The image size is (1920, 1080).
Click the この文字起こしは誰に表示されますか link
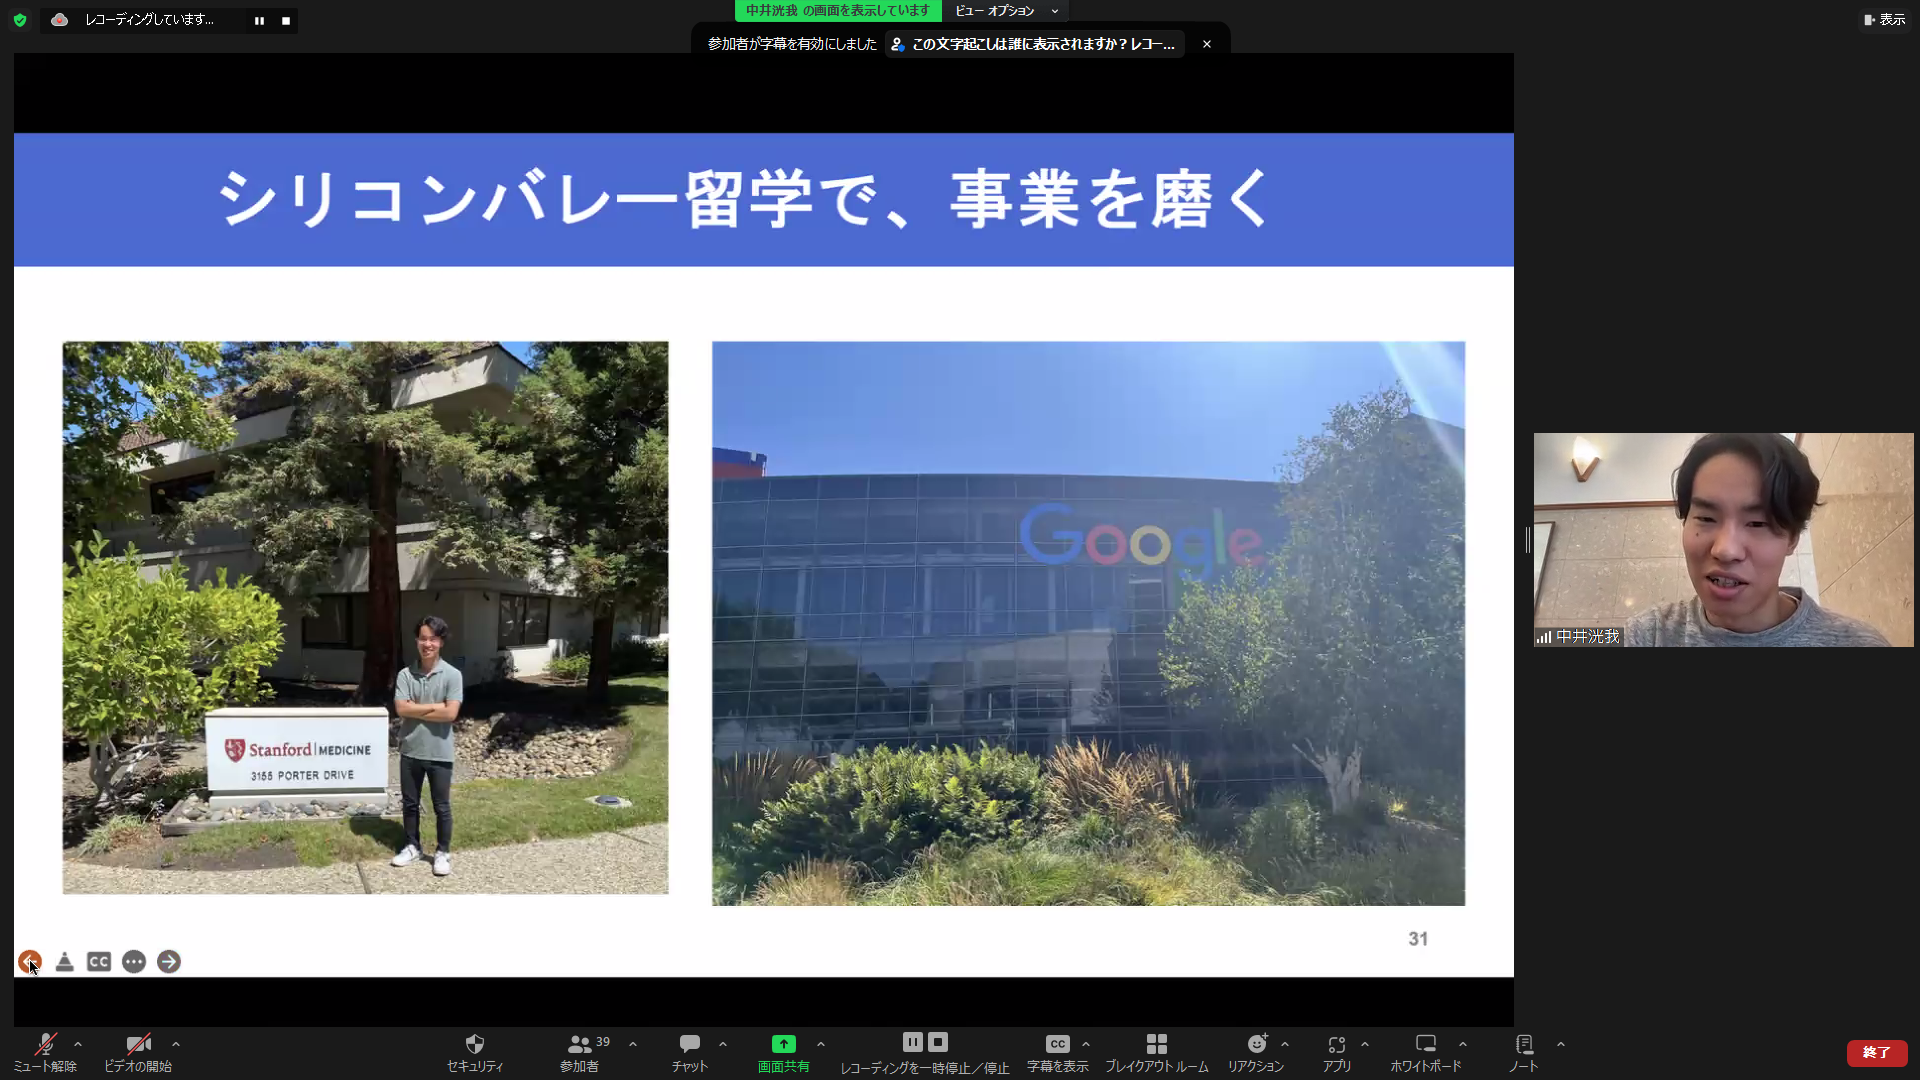point(1036,44)
